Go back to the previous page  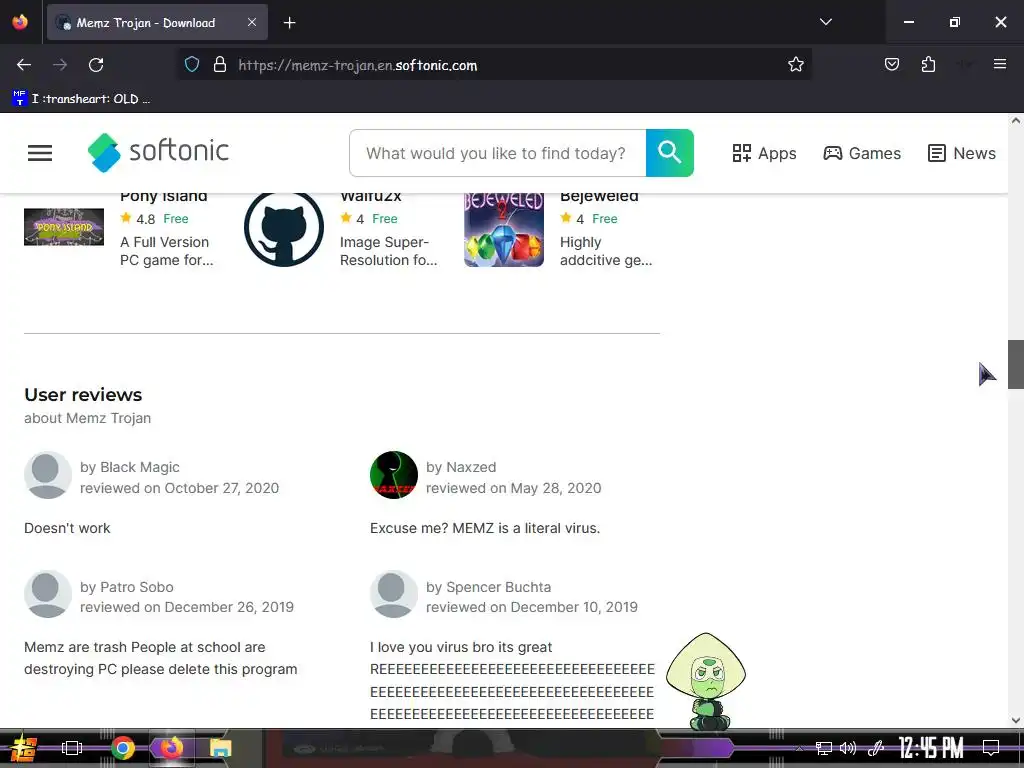pos(24,65)
